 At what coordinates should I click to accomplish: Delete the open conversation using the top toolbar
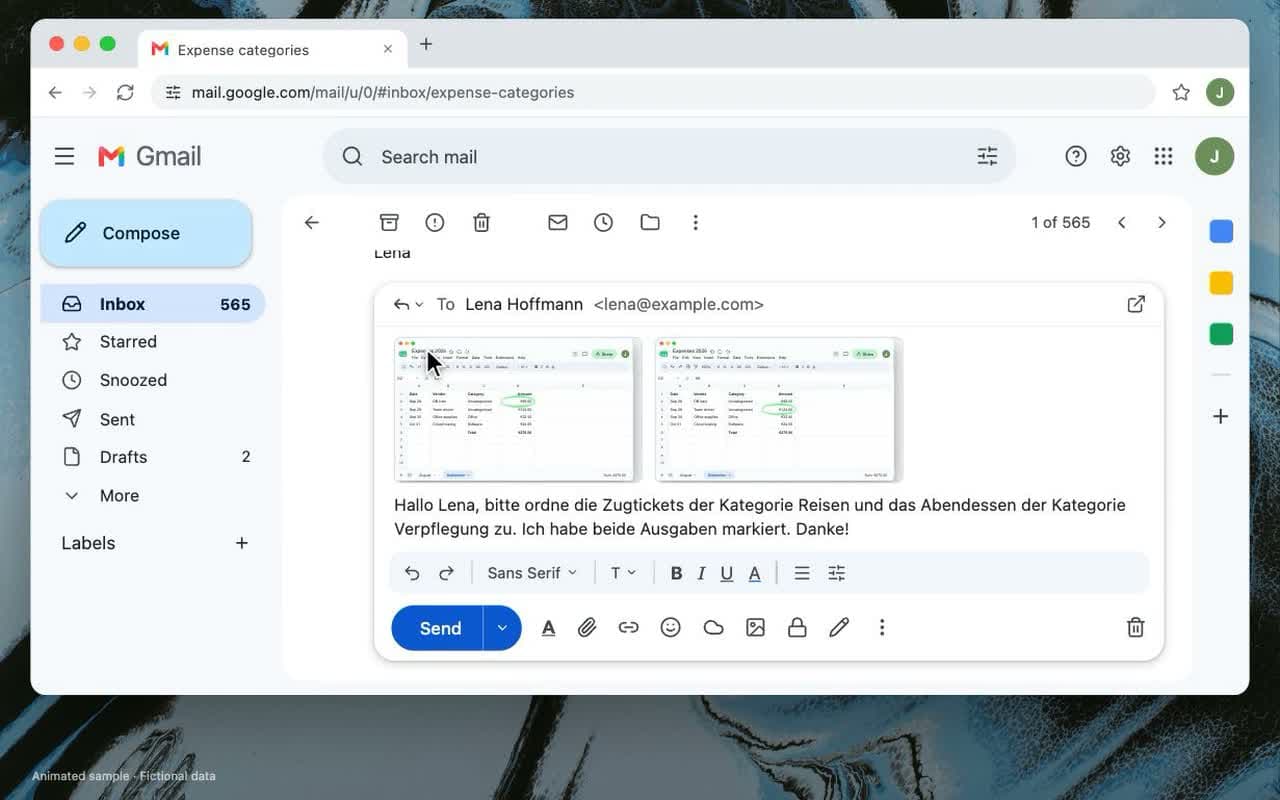[x=482, y=222]
